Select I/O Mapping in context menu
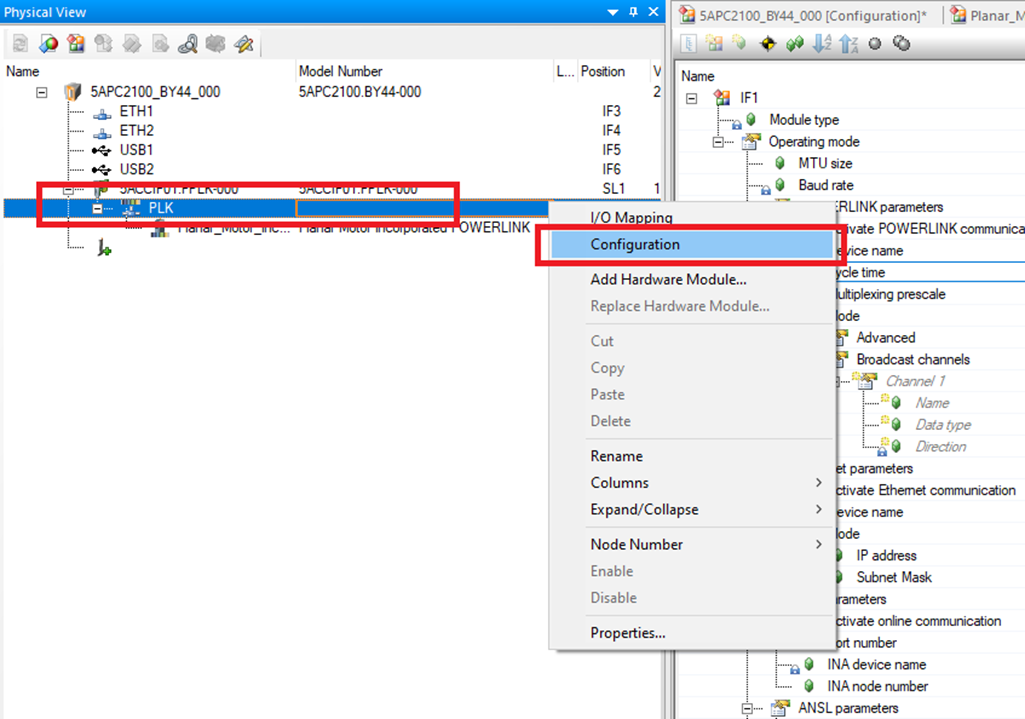The width and height of the screenshot is (1025, 719). (631, 218)
